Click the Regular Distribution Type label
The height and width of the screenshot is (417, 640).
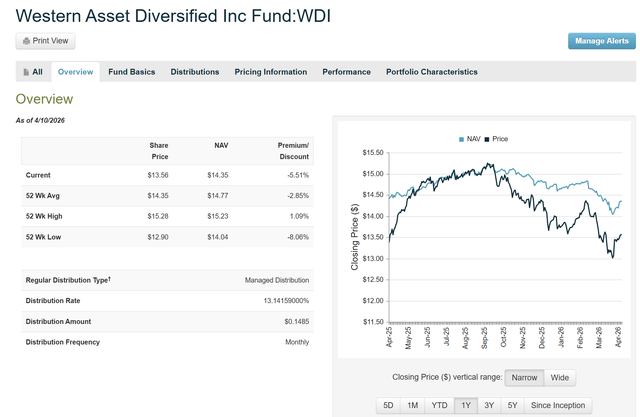pos(68,280)
